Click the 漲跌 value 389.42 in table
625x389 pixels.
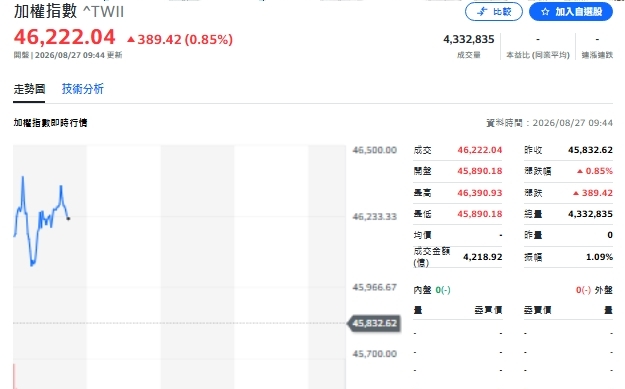[593, 193]
